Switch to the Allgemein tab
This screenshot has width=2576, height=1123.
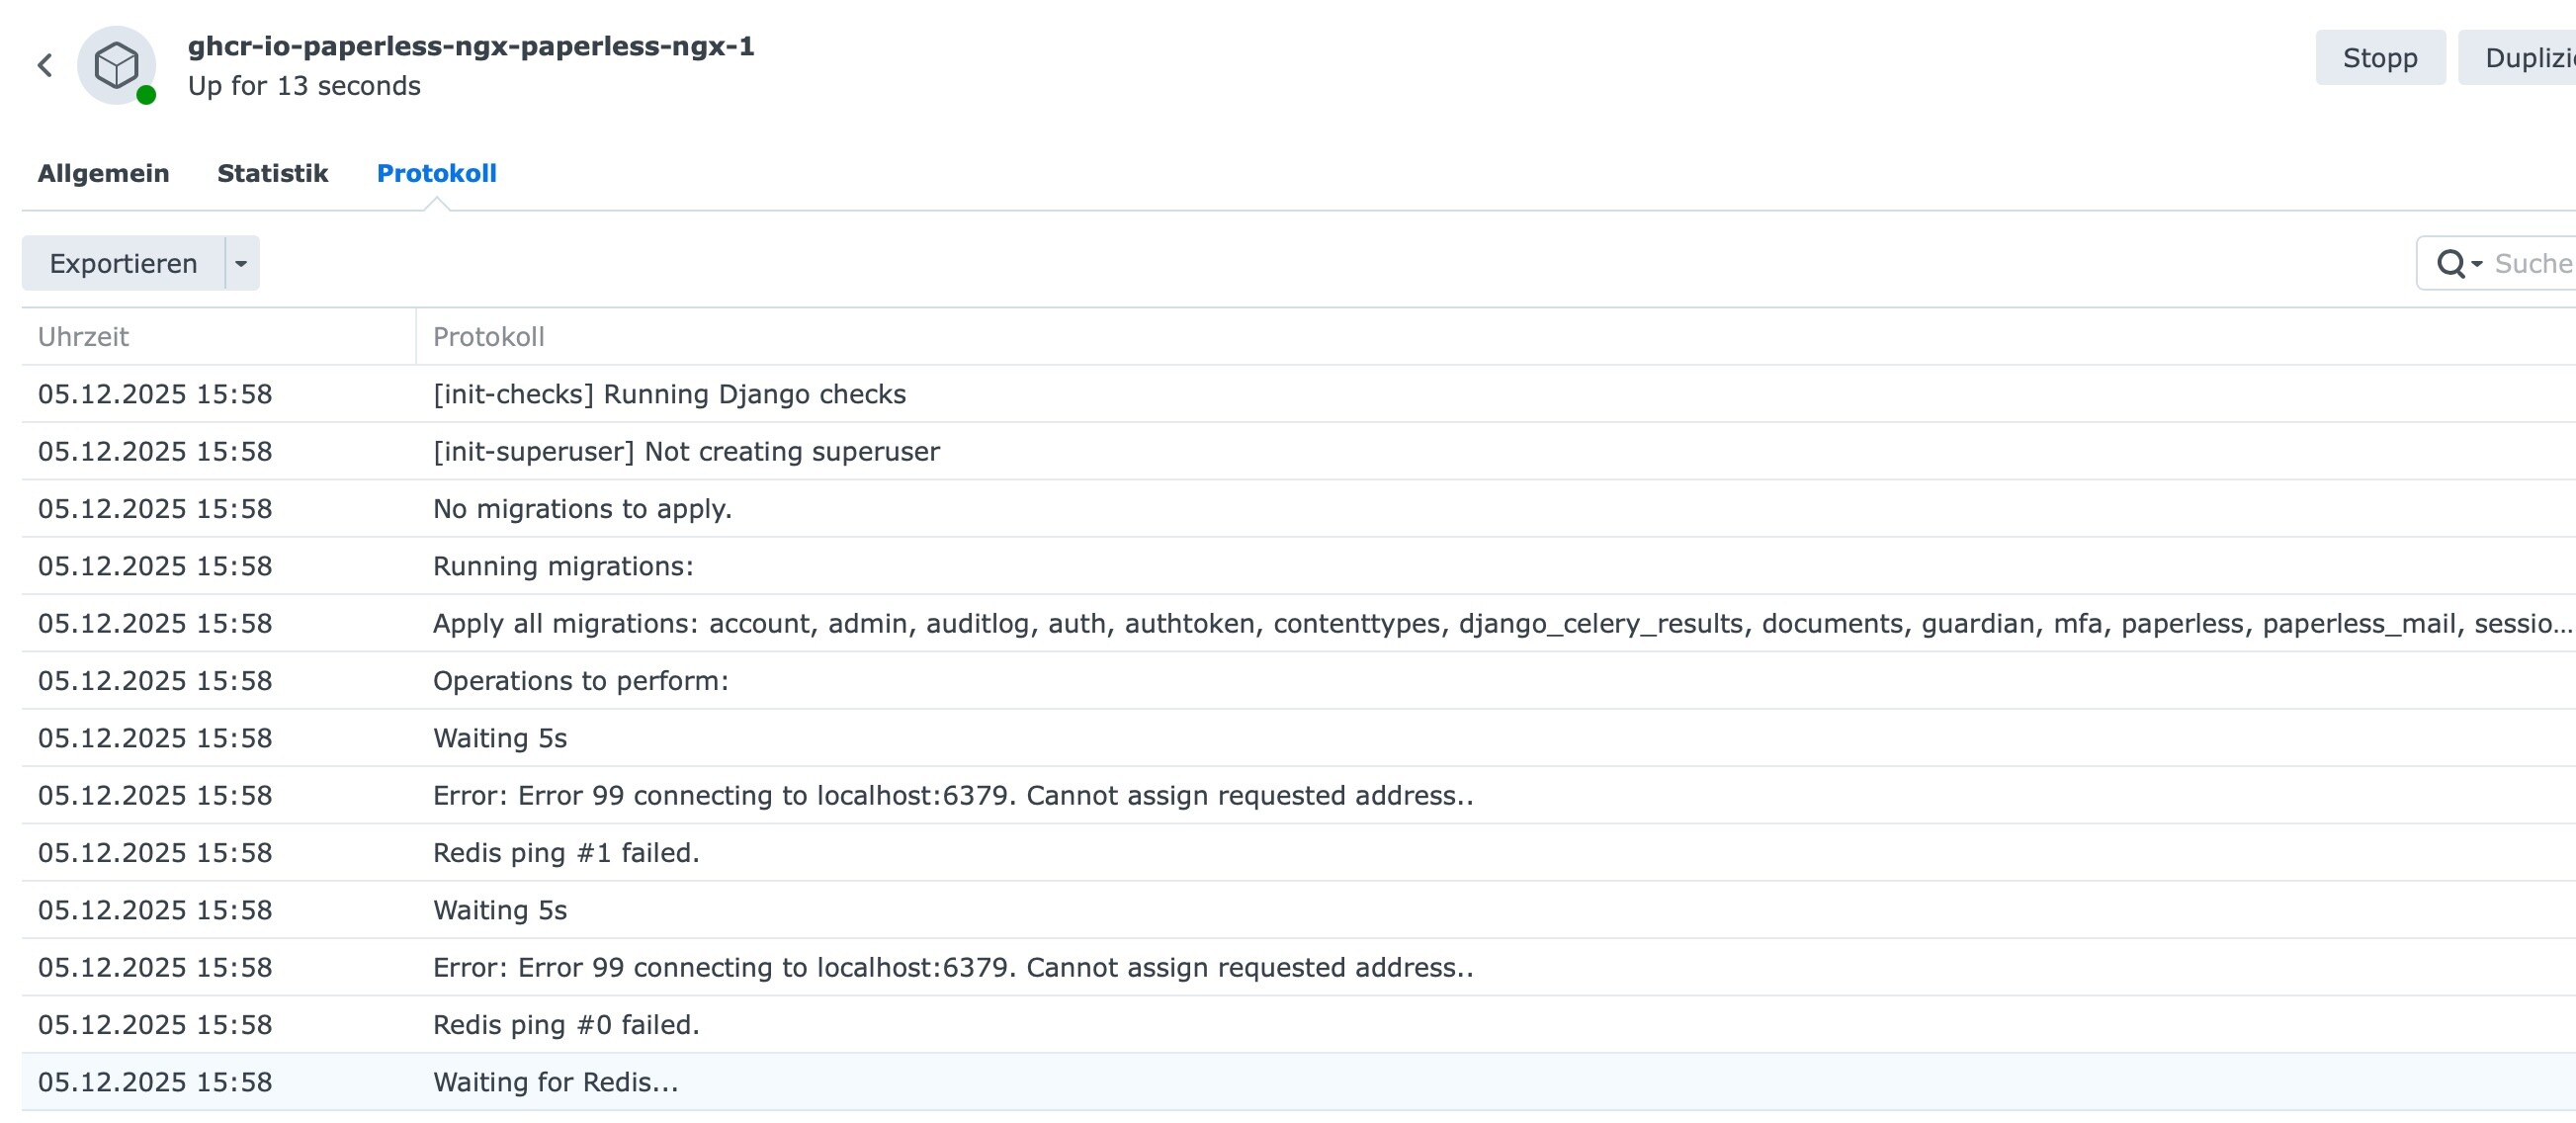tap(103, 174)
